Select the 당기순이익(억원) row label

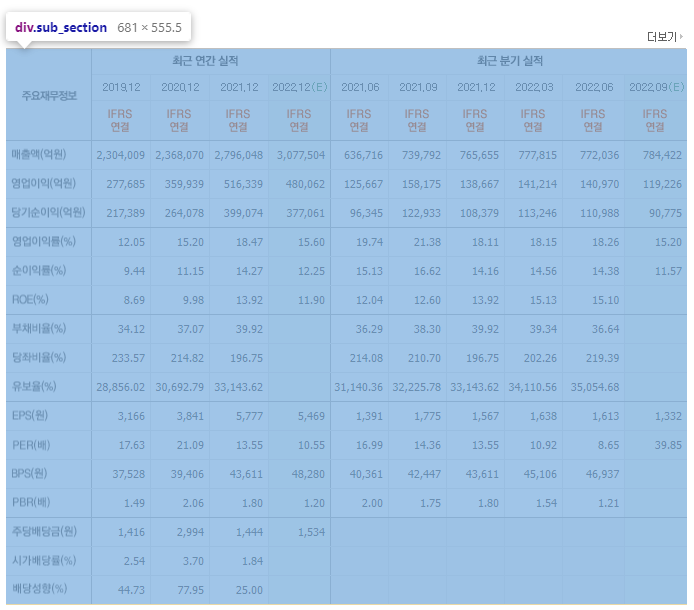(48, 212)
